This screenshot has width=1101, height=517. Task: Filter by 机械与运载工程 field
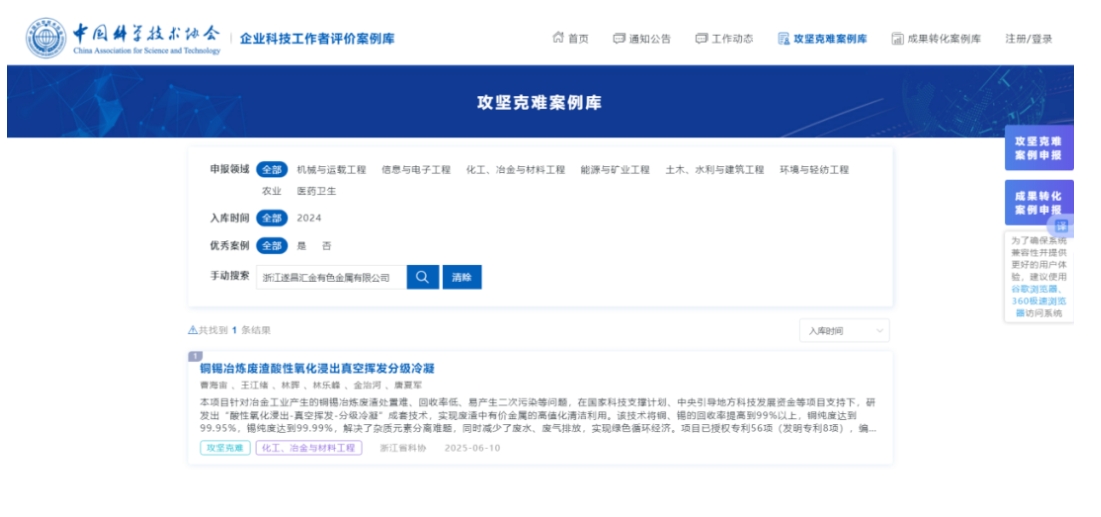[x=331, y=170]
